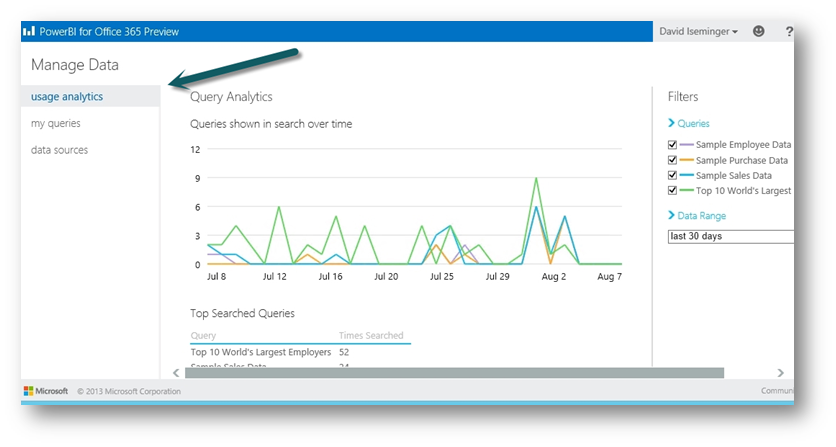Toggle Top 10 World's Largest checkbox
The width and height of the screenshot is (836, 447).
click(x=672, y=190)
